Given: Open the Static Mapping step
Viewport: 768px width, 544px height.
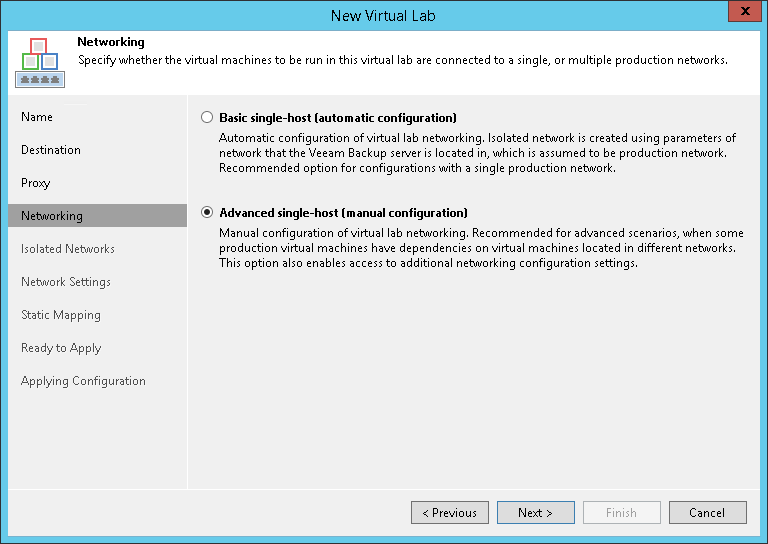Looking at the screenshot, I should click(x=61, y=315).
